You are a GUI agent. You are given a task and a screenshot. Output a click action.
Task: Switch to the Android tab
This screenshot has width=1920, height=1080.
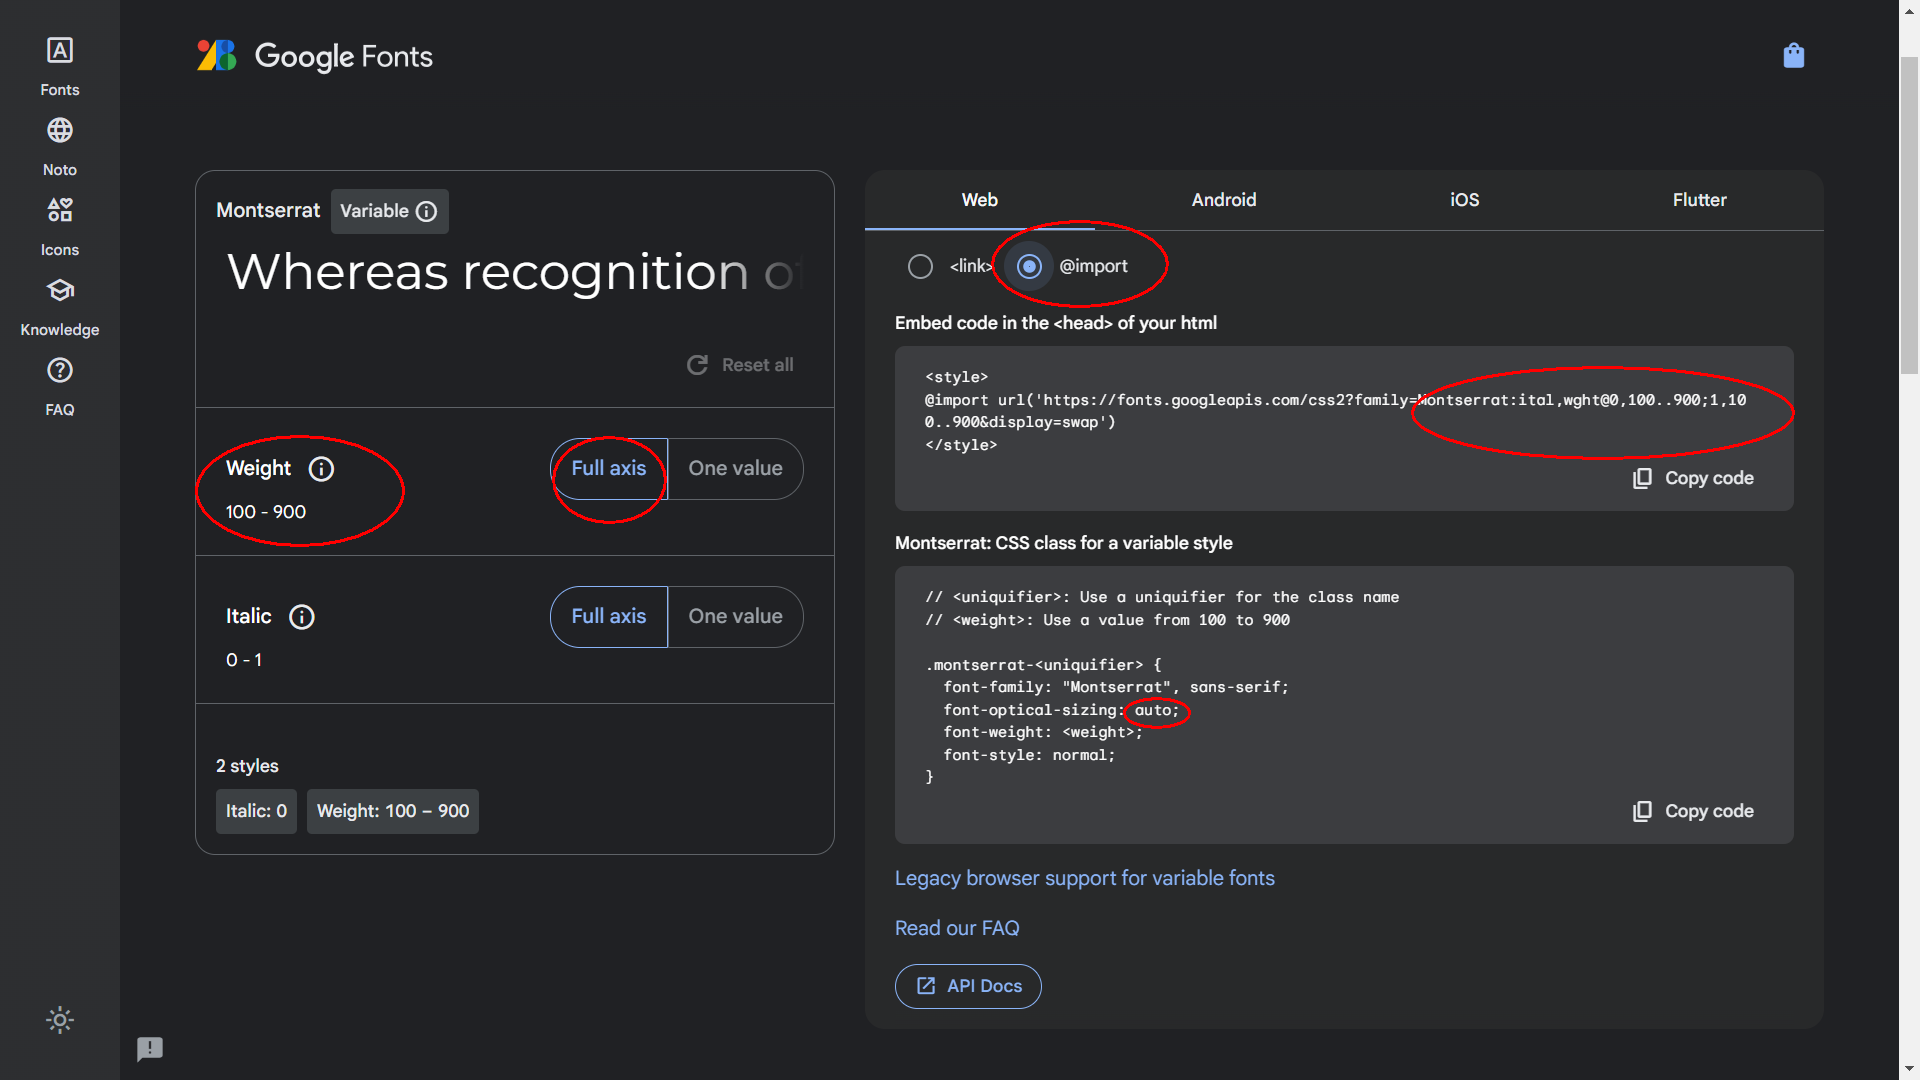[x=1224, y=200]
